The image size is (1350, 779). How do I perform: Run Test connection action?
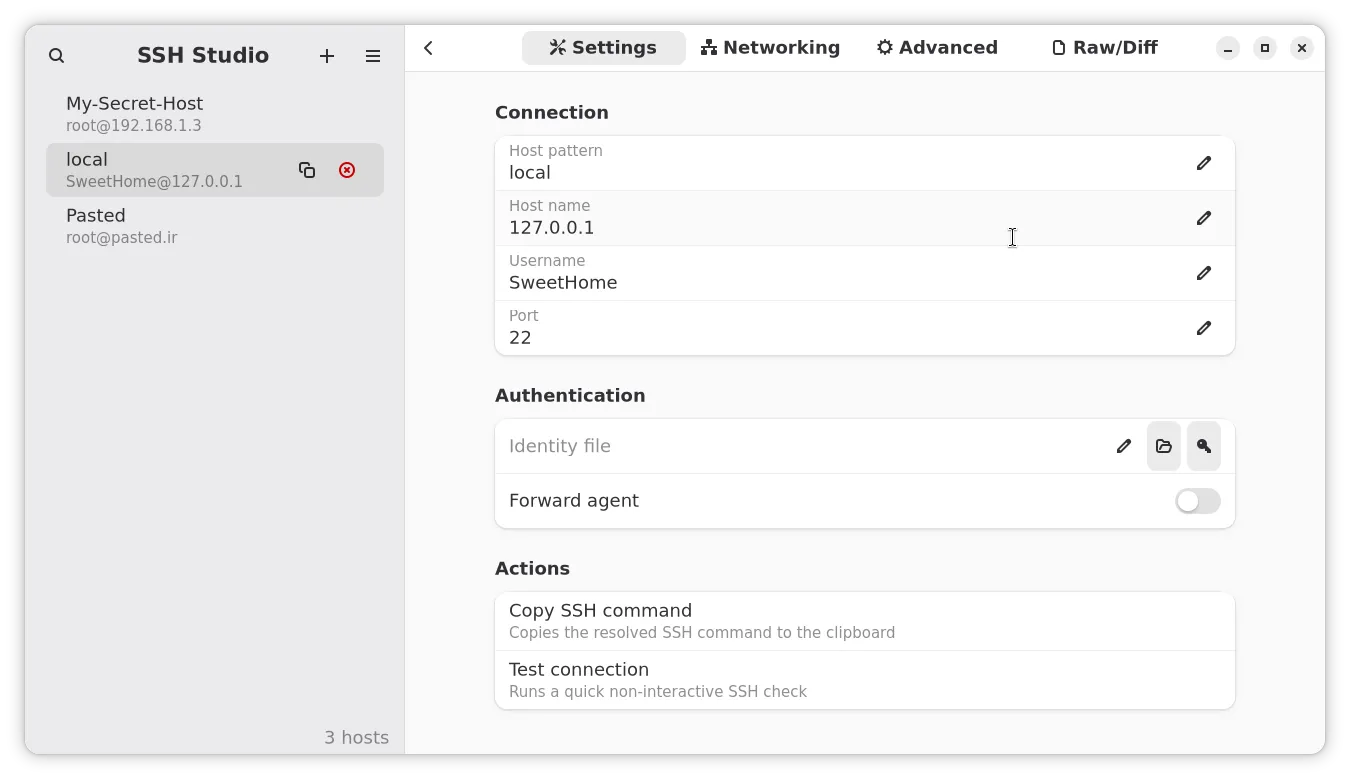864,680
